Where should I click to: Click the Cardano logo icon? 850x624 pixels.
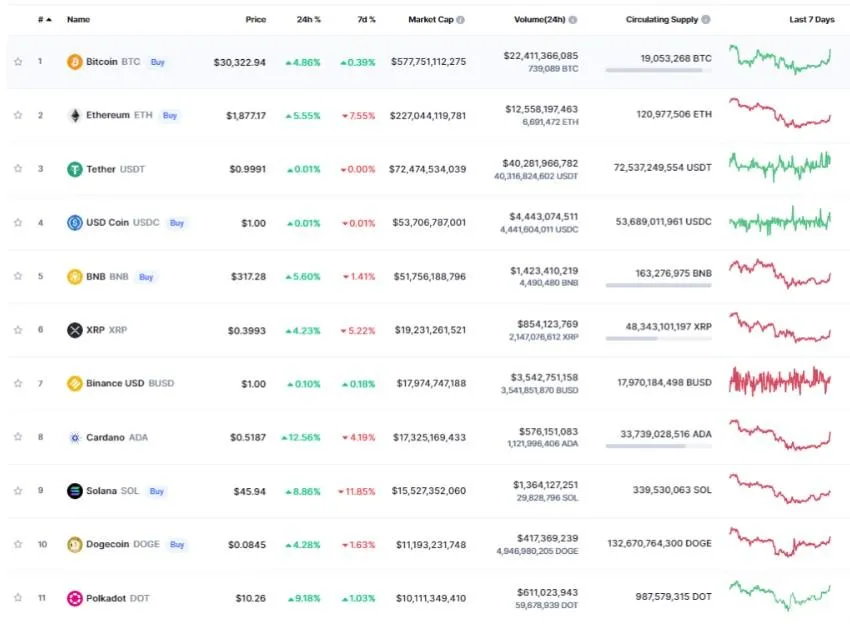(x=74, y=437)
